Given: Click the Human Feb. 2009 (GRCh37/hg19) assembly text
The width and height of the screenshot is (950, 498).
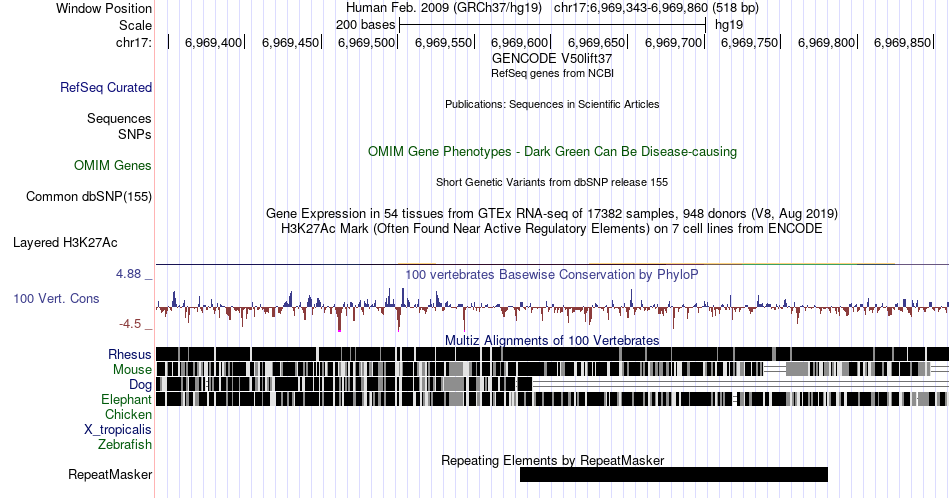Looking at the screenshot, I should click(x=443, y=8).
